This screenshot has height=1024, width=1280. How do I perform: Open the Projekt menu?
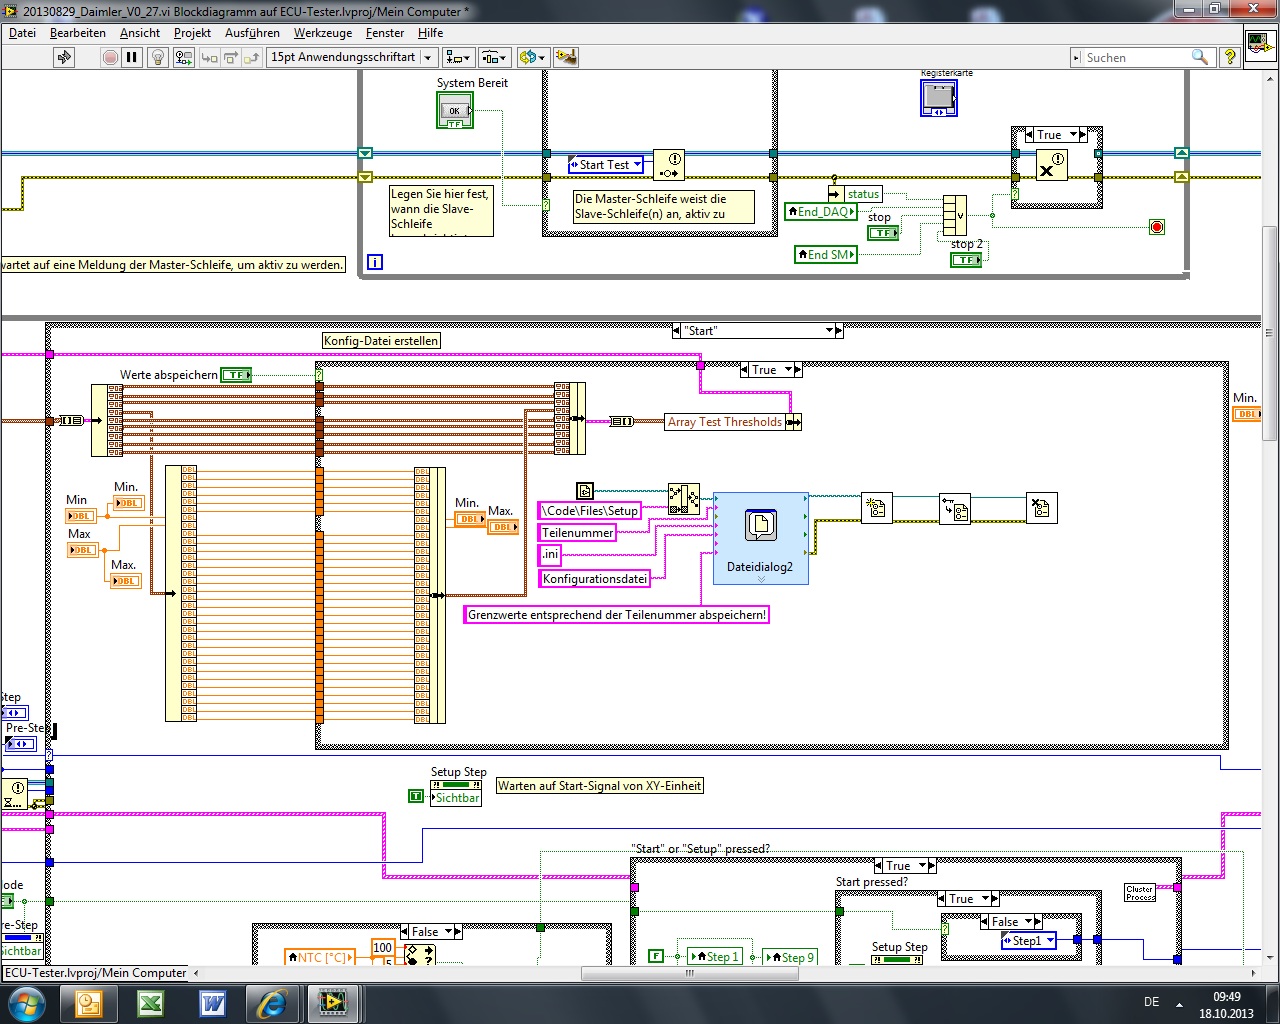(192, 33)
